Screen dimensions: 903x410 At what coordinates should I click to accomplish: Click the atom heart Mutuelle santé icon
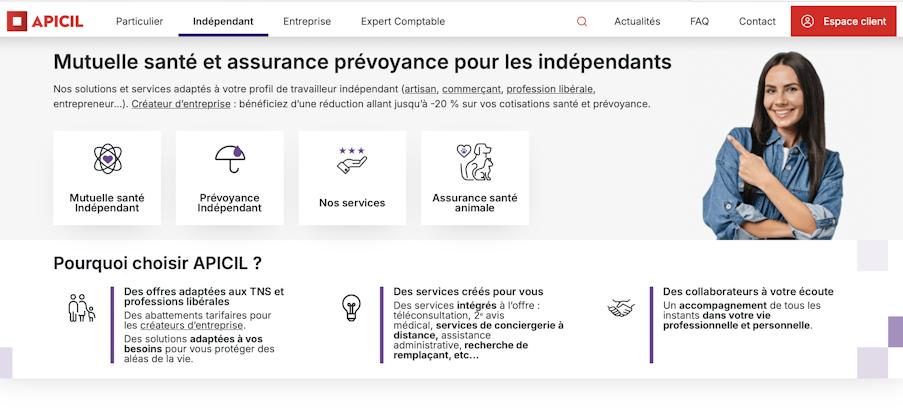pos(107,158)
